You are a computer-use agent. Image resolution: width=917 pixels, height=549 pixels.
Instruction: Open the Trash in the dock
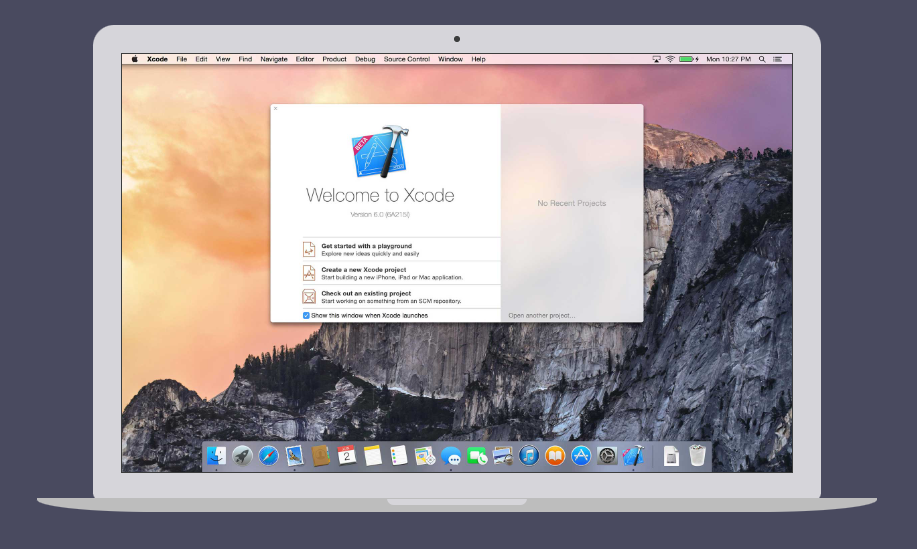(x=697, y=455)
